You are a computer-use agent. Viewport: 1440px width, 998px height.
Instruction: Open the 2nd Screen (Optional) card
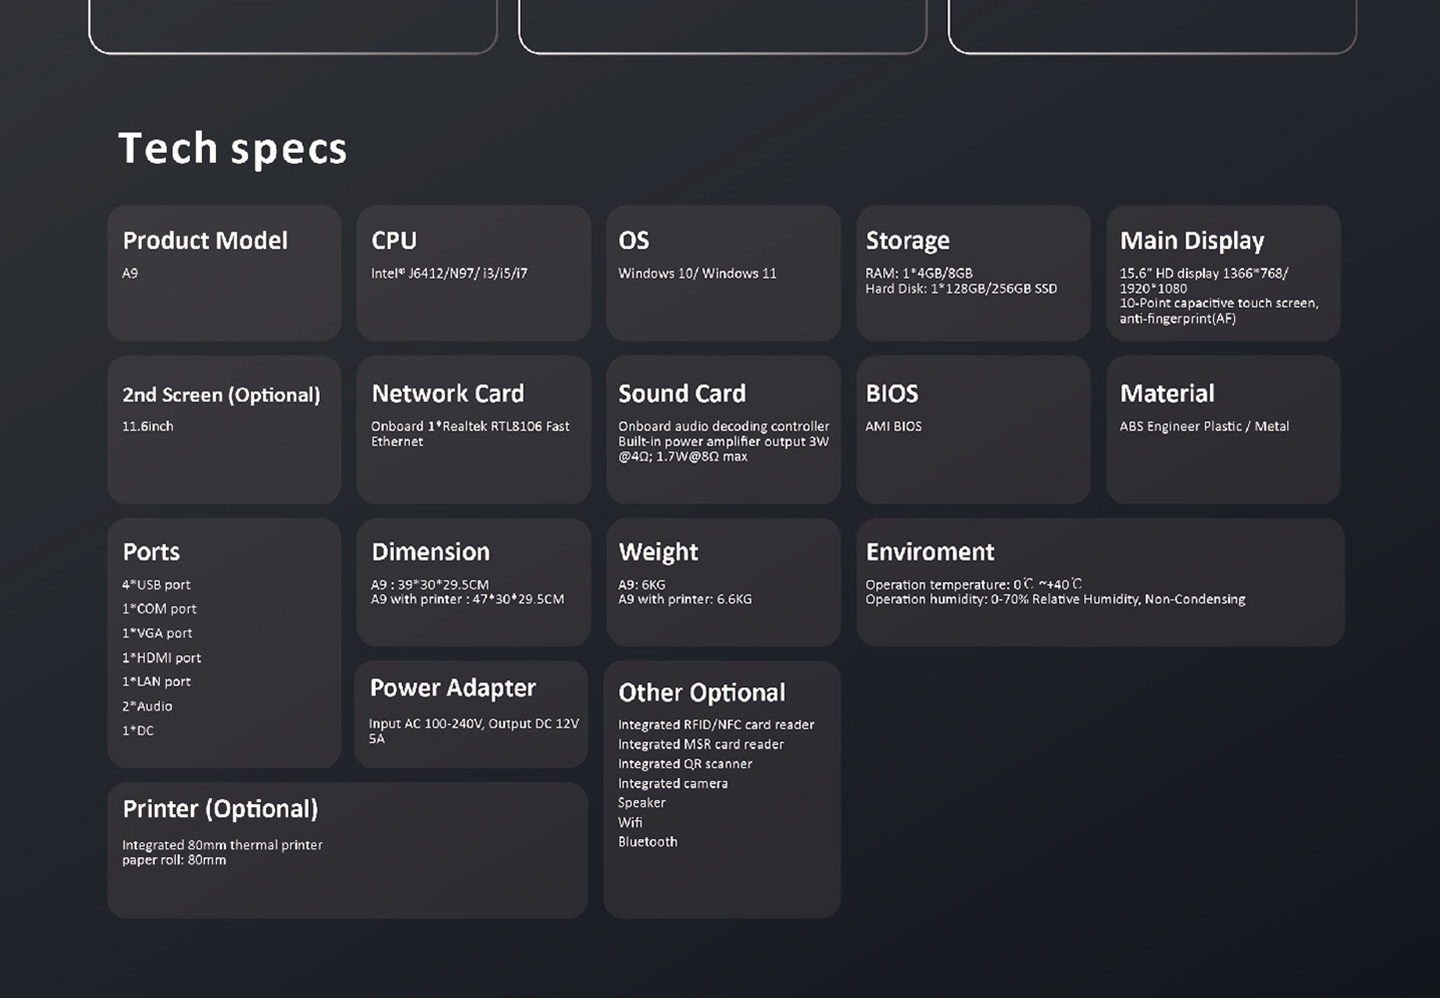point(224,429)
